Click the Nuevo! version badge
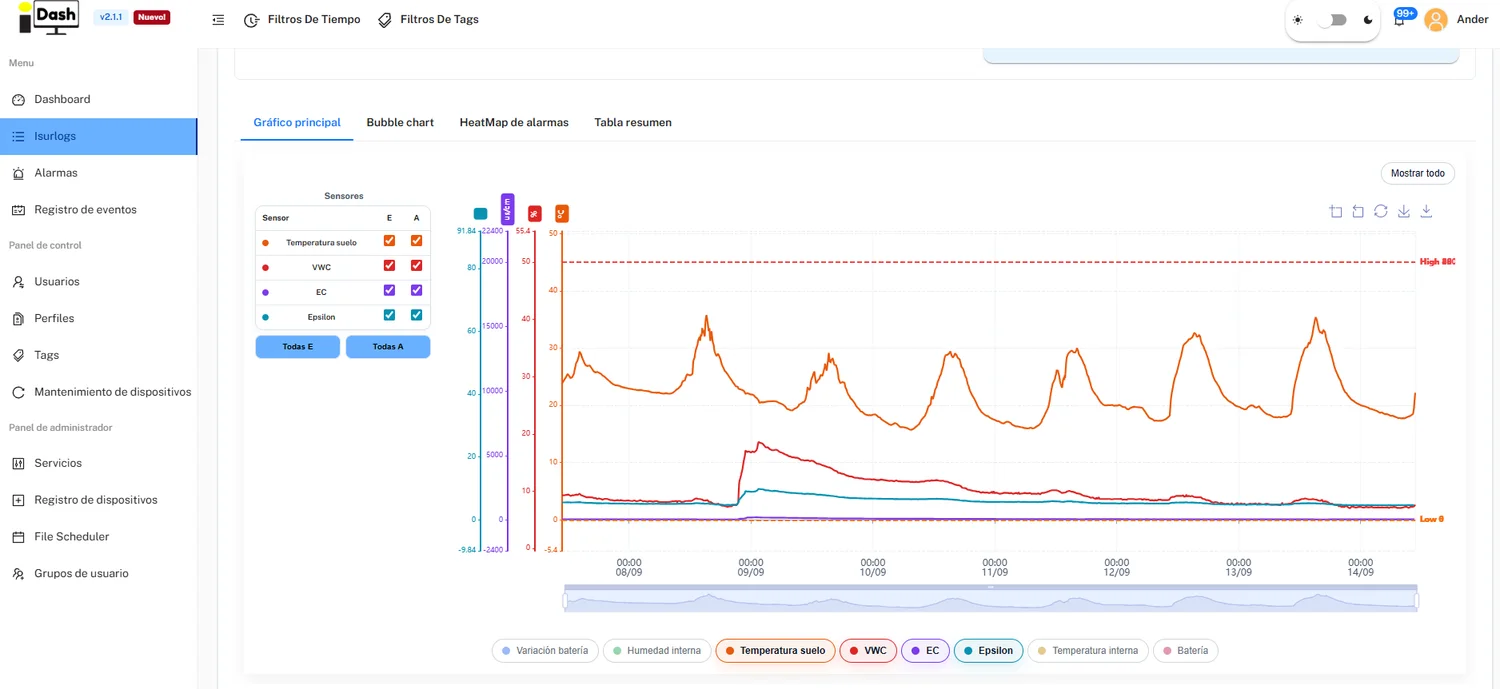 coord(152,17)
